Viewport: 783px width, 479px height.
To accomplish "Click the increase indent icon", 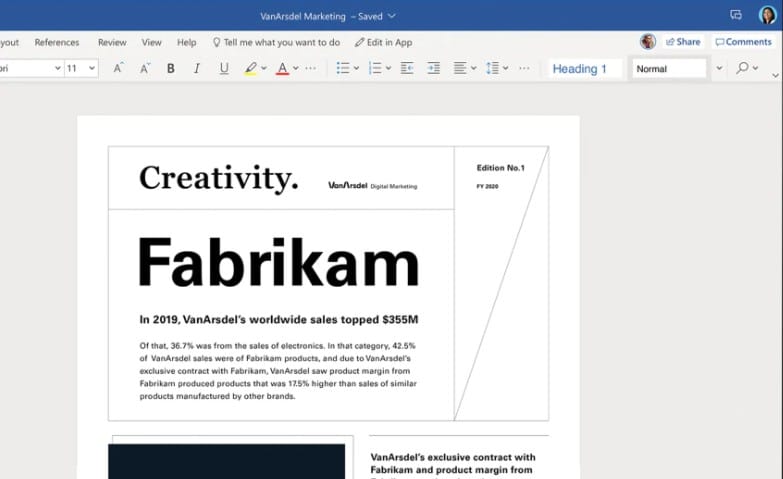I will click(433, 68).
